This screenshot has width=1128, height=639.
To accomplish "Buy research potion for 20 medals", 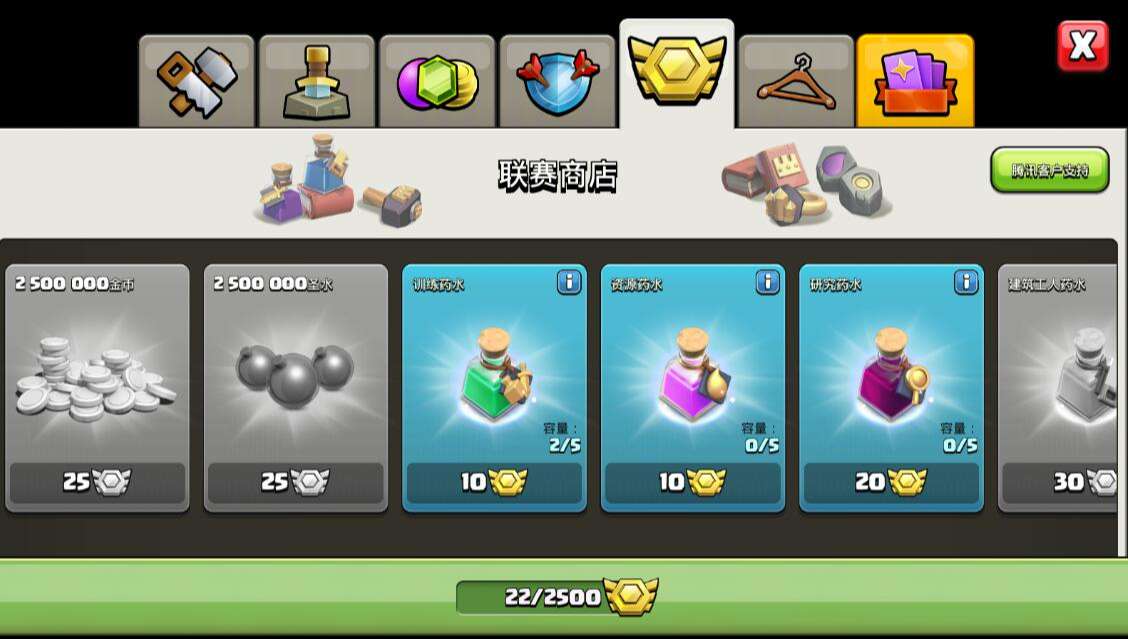I will click(x=891, y=482).
